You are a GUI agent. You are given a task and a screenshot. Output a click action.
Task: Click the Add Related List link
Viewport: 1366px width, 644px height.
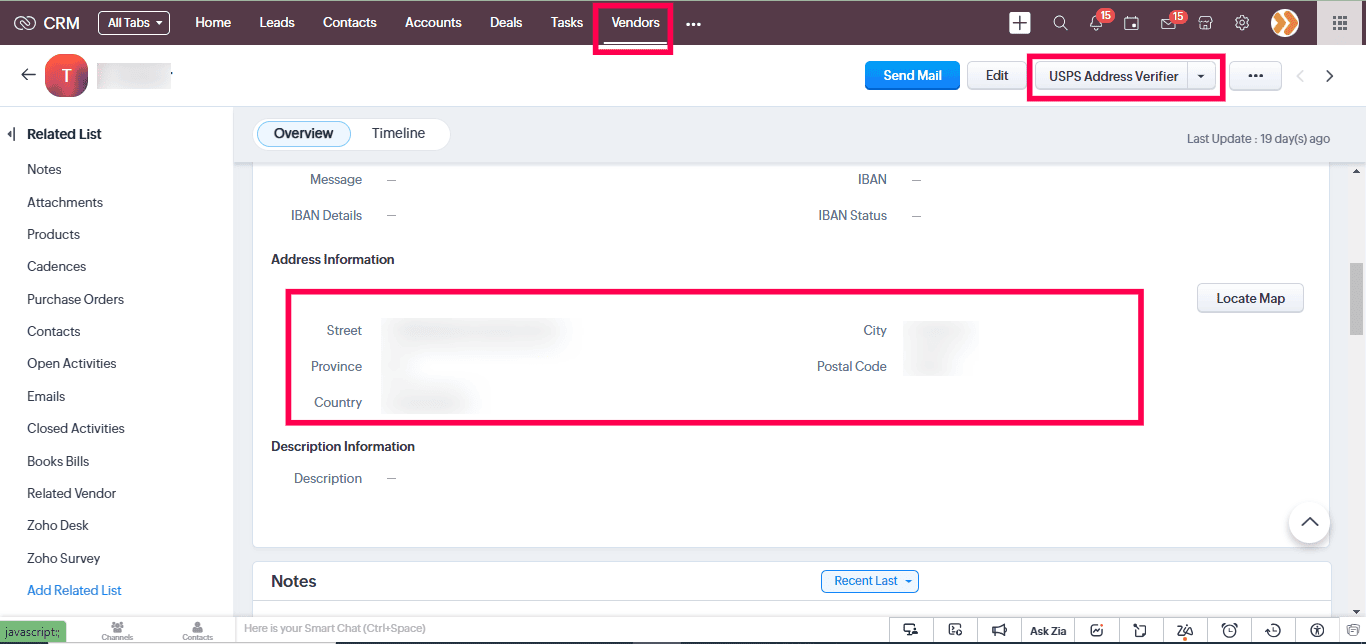coord(74,590)
